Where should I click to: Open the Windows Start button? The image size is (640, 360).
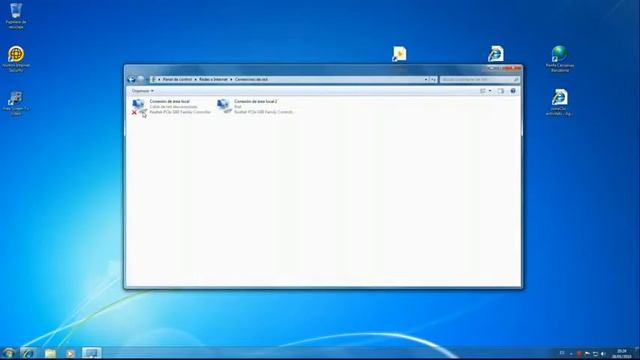click(8, 353)
